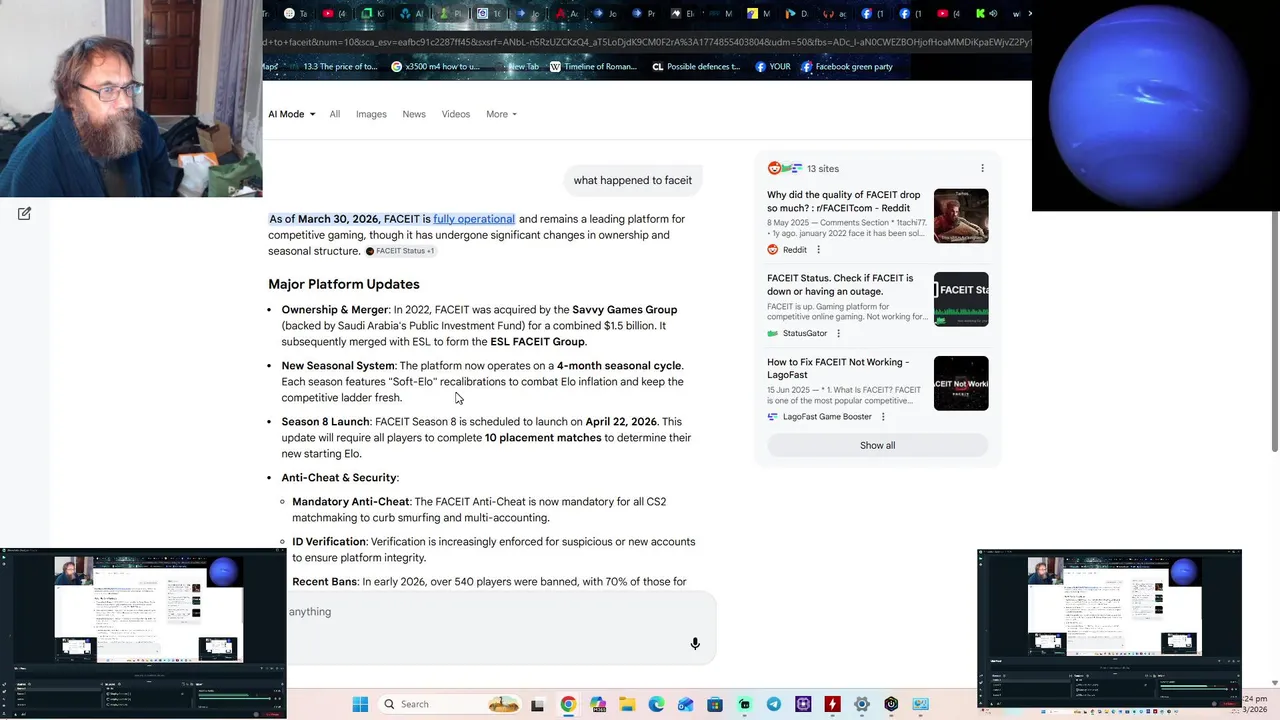1280x720 pixels.
Task: Open the 'YOUR' Facebook bookmark
Action: click(773, 67)
